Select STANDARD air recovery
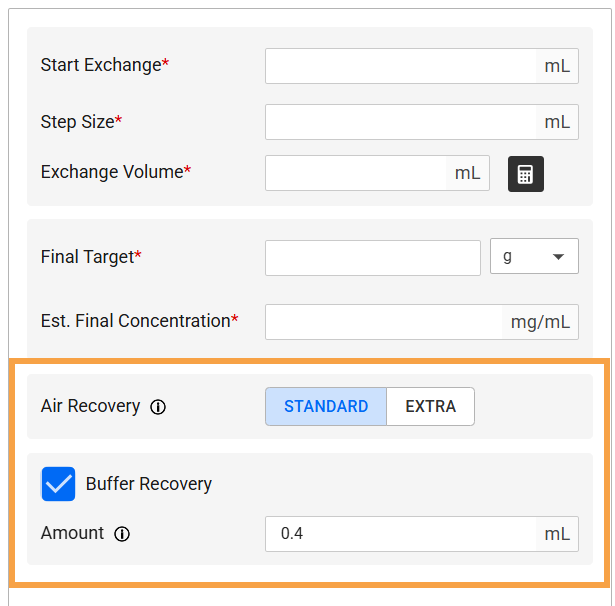This screenshot has height=606, width=615. [326, 407]
